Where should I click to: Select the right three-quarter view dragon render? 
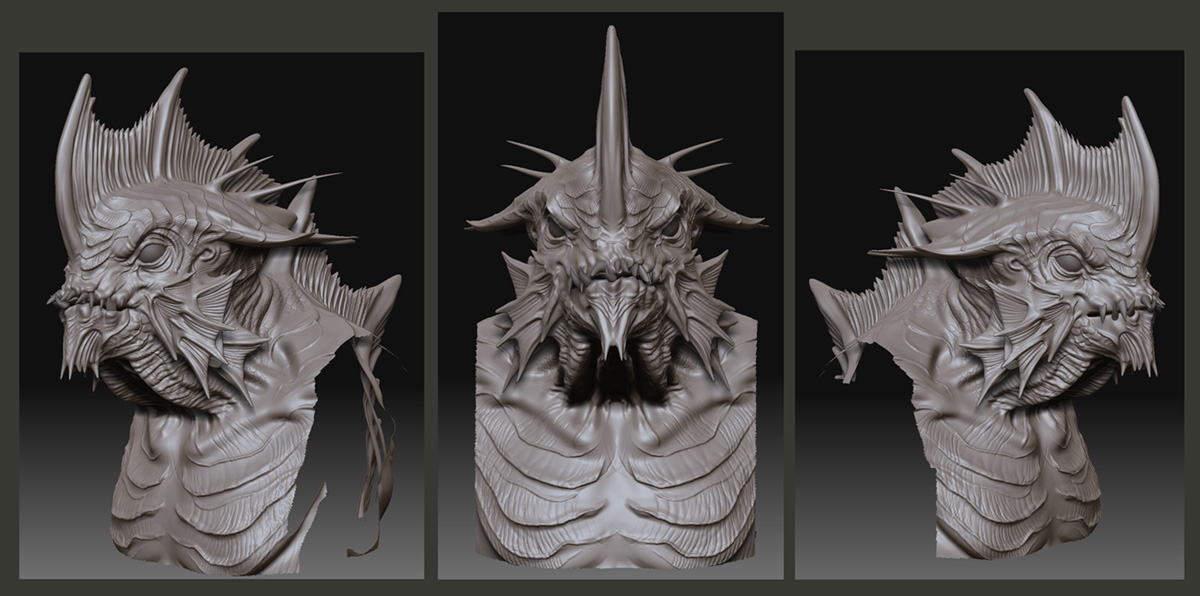pyautogui.click(x=988, y=315)
